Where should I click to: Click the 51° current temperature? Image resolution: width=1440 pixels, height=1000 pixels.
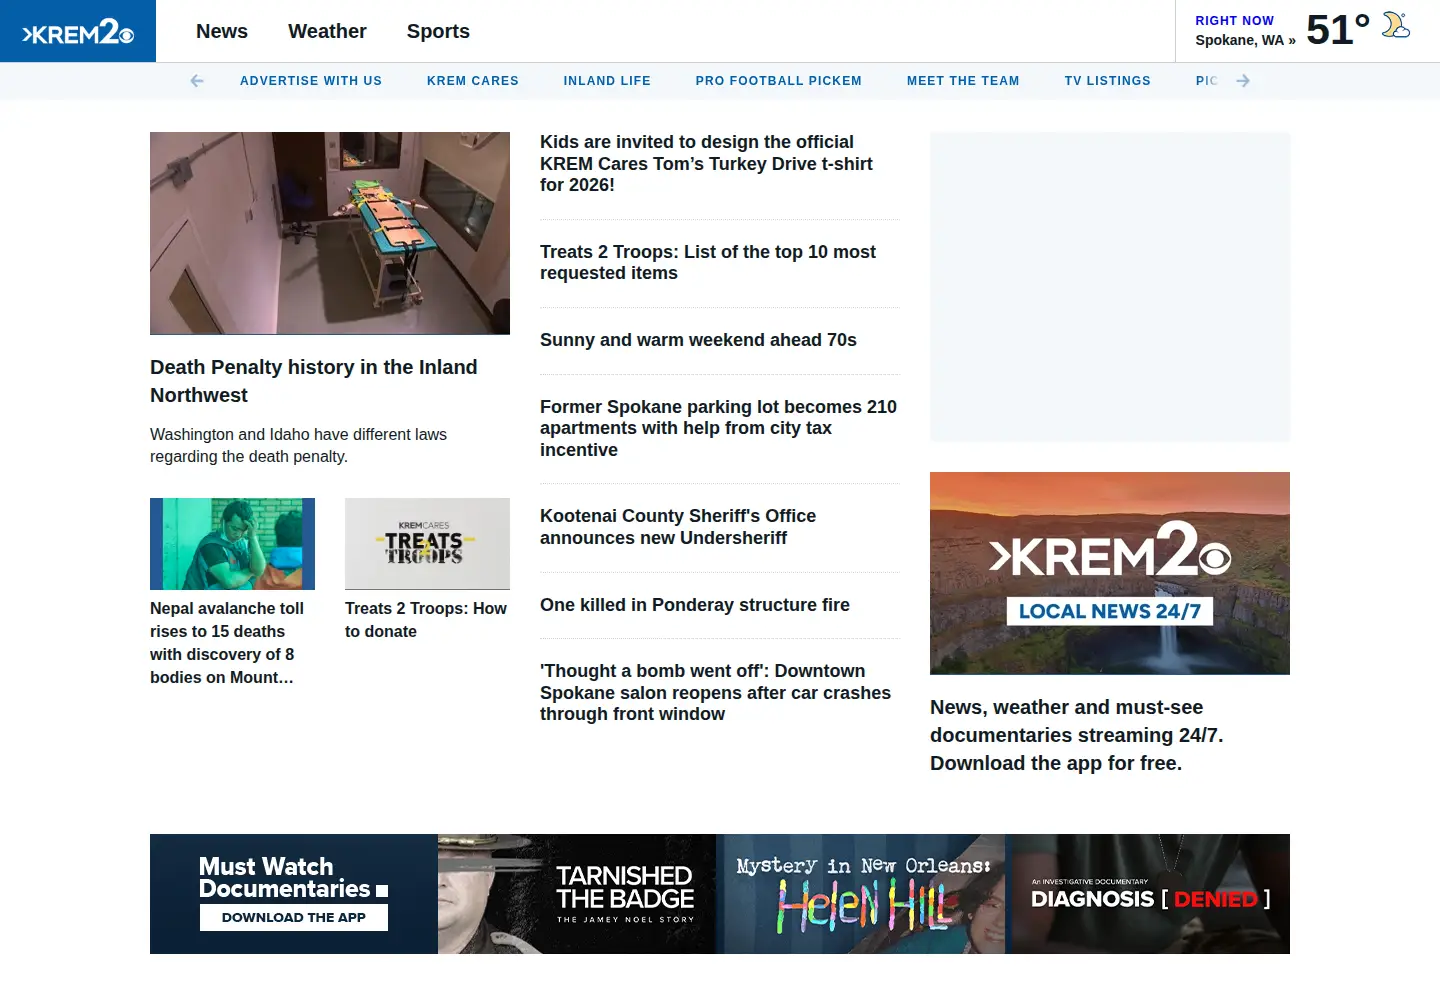1338,30
